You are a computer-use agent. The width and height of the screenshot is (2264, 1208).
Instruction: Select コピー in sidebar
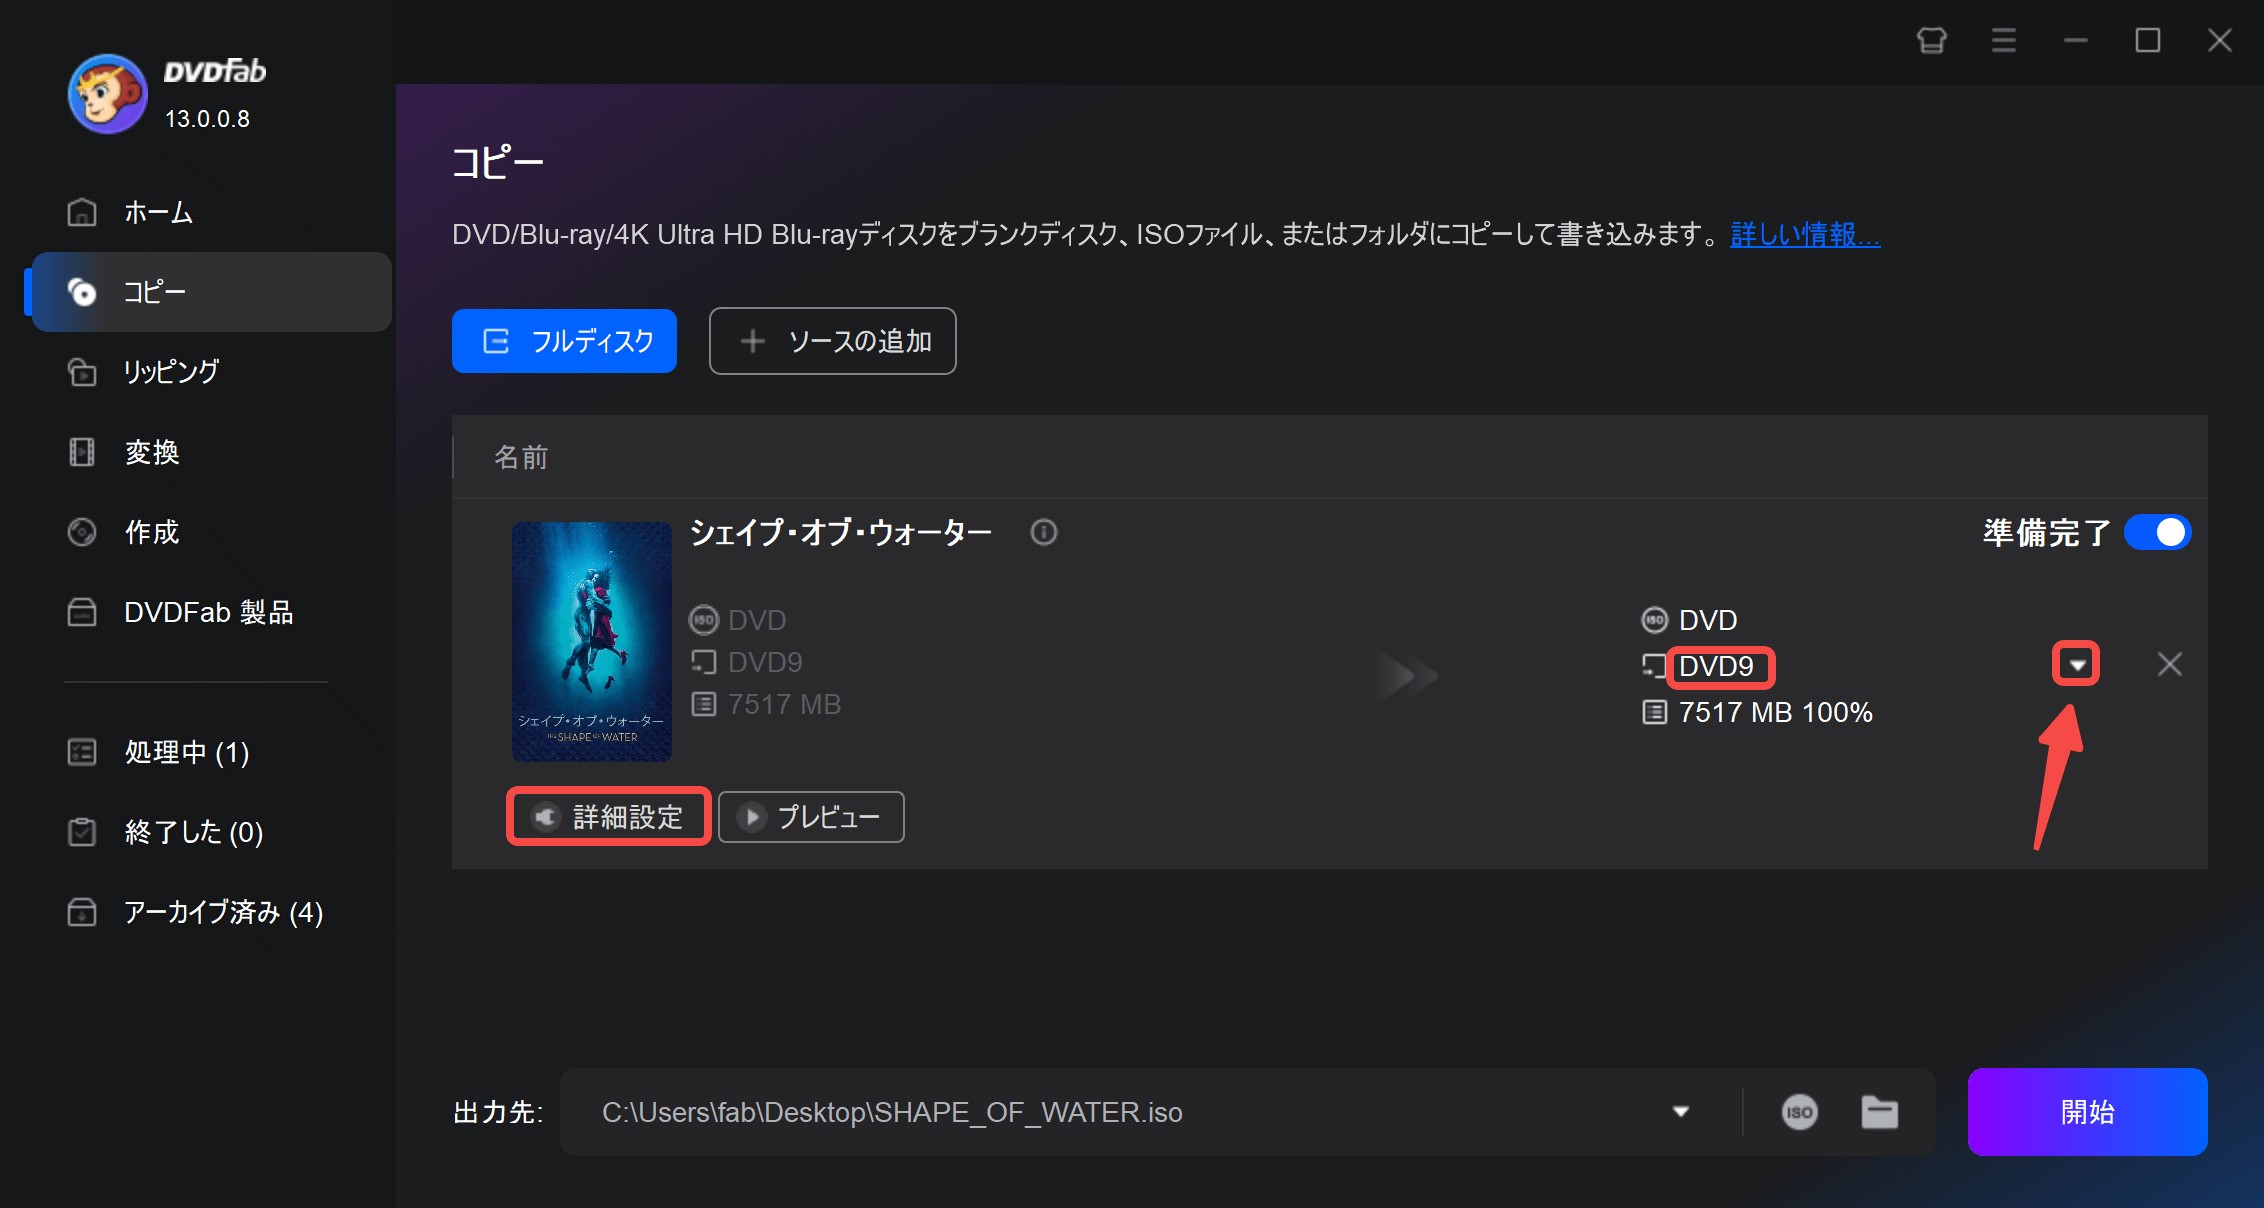point(210,292)
